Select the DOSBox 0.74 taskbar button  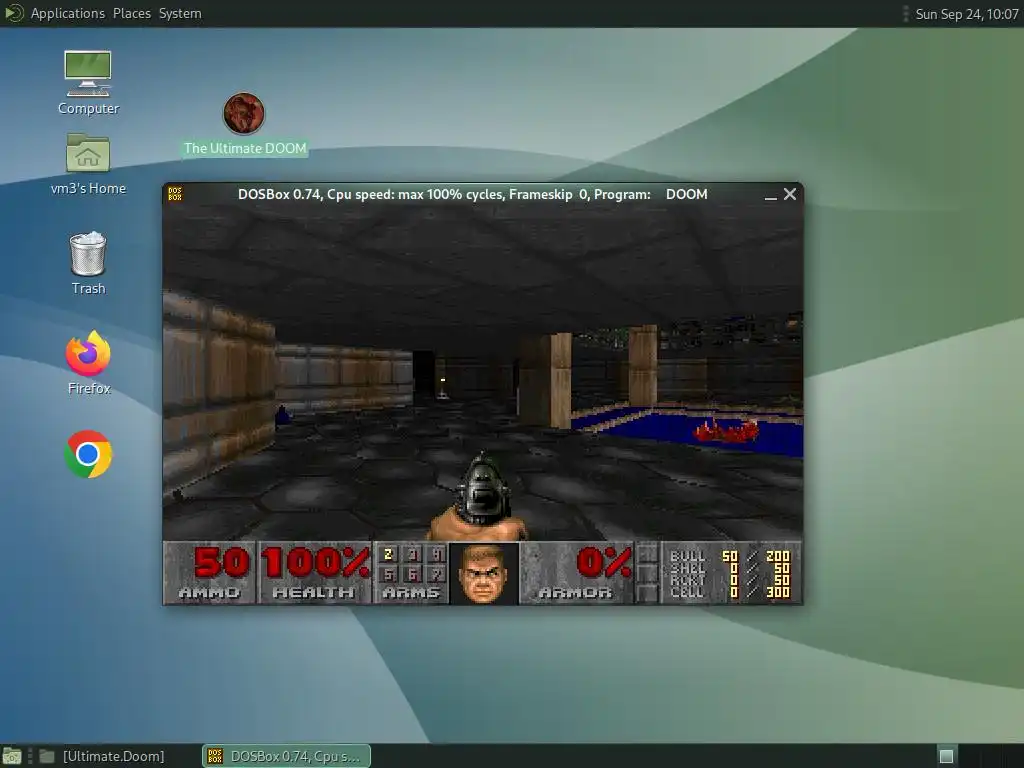(x=286, y=756)
